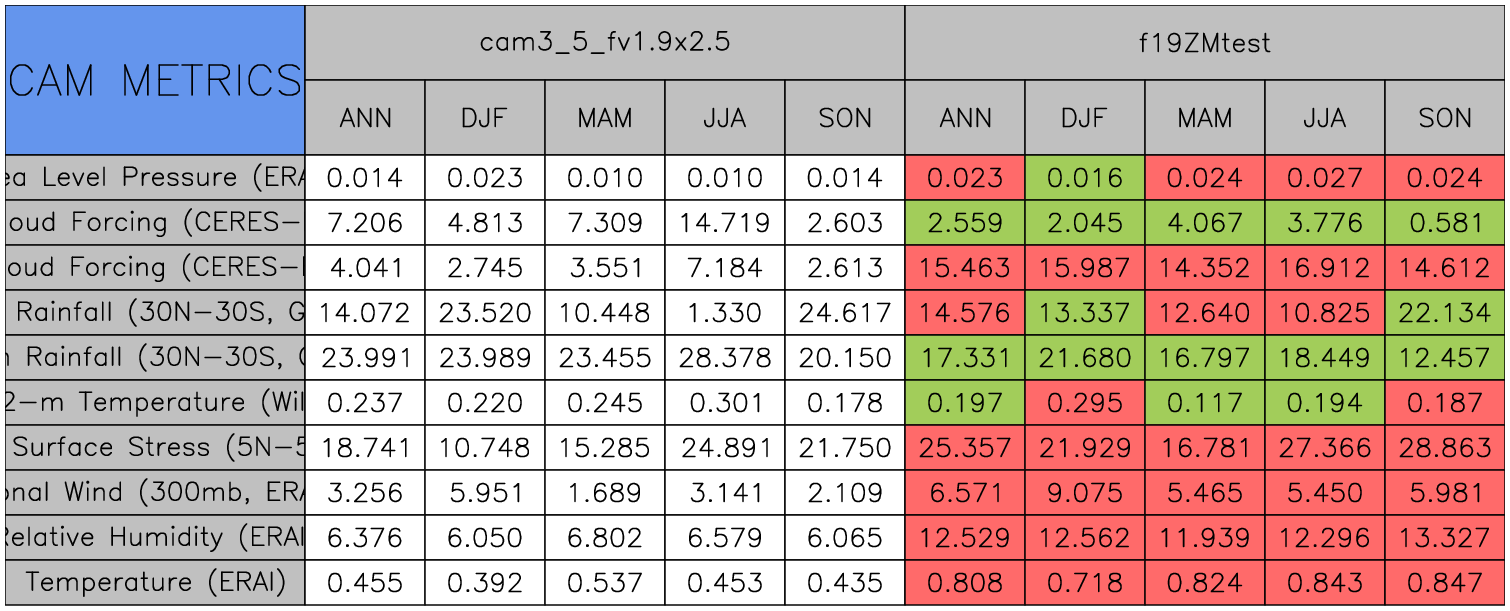Click the Zonal Wind row label
Screen dimensions: 1510x611
154,492
